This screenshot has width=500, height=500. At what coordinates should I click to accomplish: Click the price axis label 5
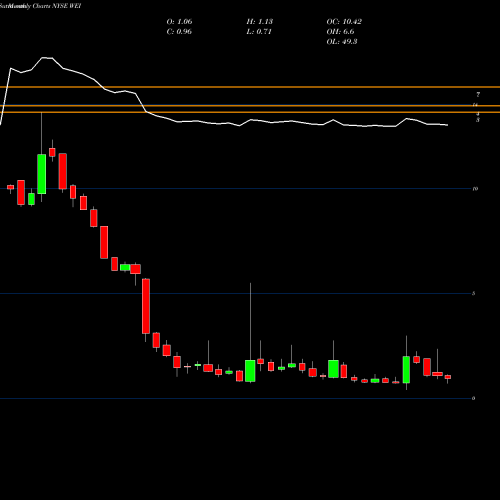pos(474,293)
